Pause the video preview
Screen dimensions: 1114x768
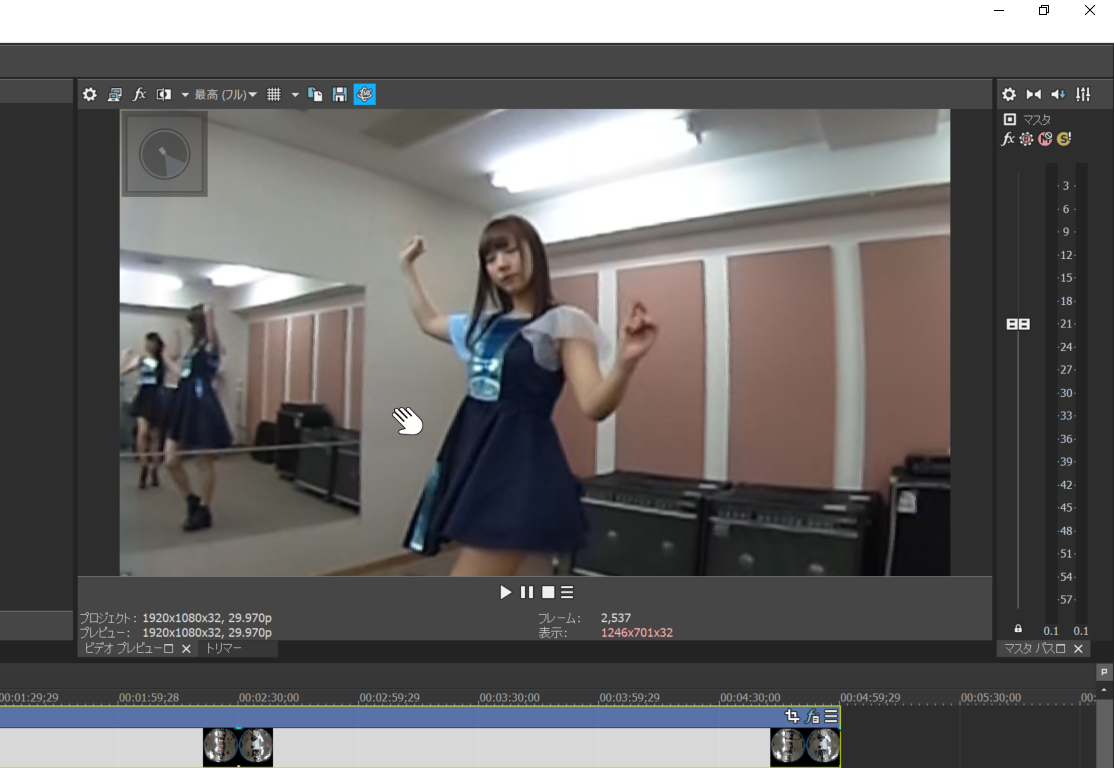526,592
